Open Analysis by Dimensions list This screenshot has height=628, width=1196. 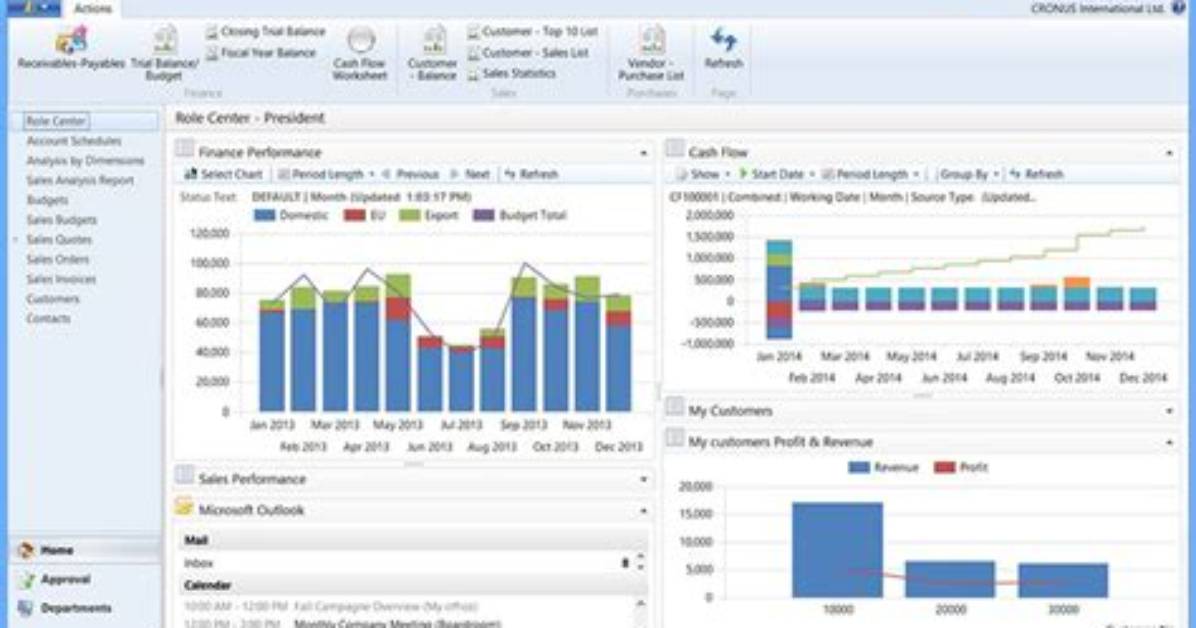click(85, 161)
